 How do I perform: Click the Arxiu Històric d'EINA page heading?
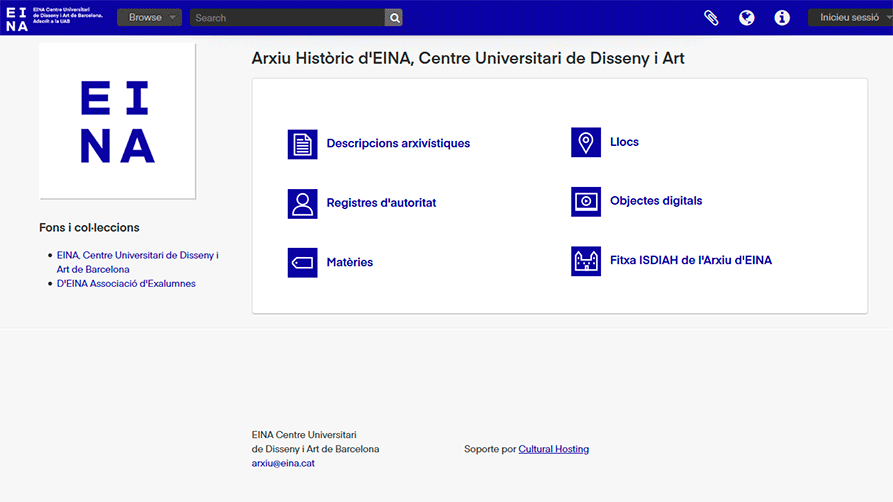tap(468, 58)
